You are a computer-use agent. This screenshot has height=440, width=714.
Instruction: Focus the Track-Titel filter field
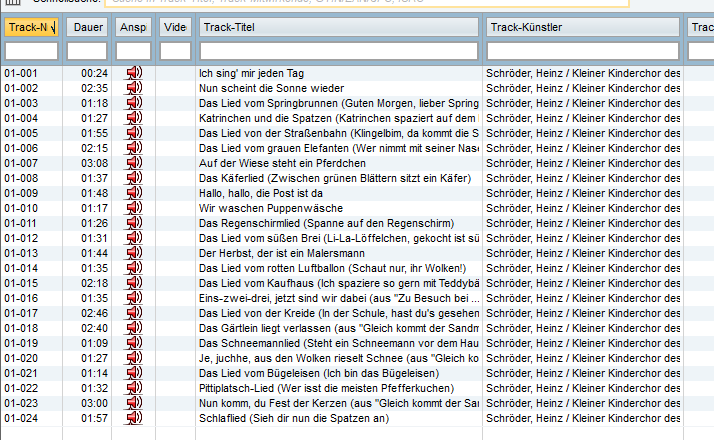[x=338, y=50]
